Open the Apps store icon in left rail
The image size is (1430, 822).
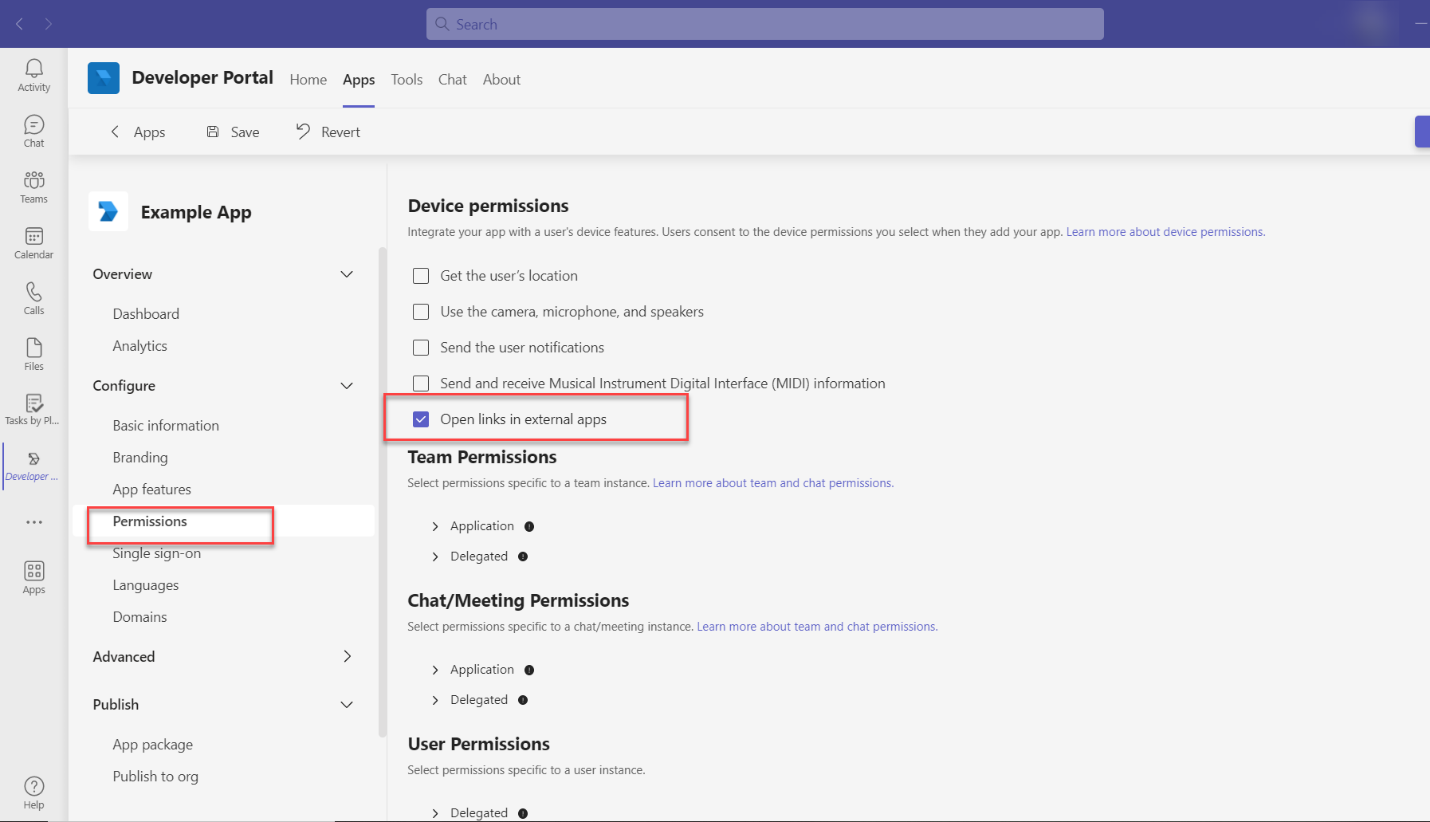(x=34, y=578)
